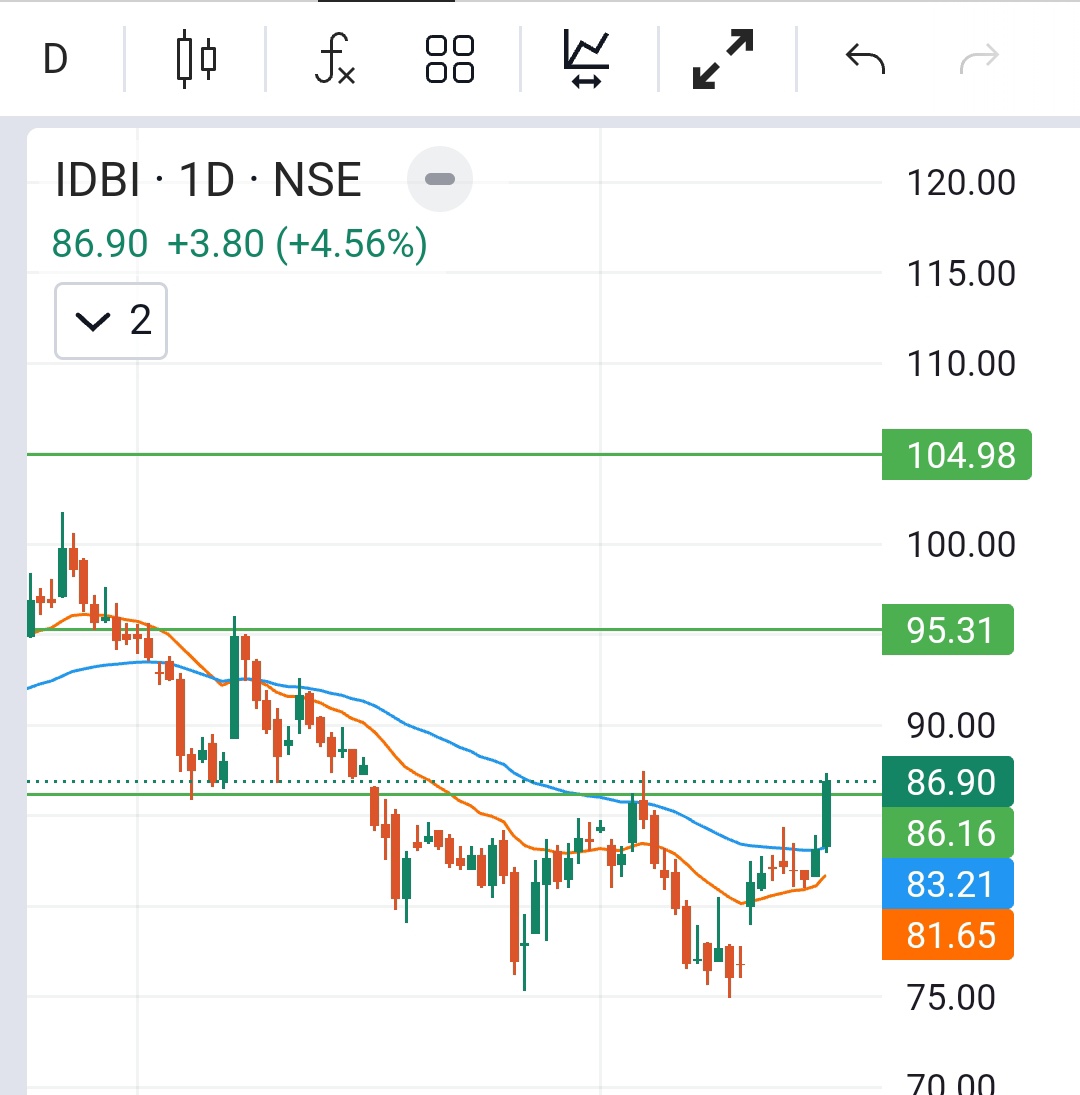Image resolution: width=1080 pixels, height=1095 pixels.
Task: Click the 100.00 price axis label
Action: (961, 544)
